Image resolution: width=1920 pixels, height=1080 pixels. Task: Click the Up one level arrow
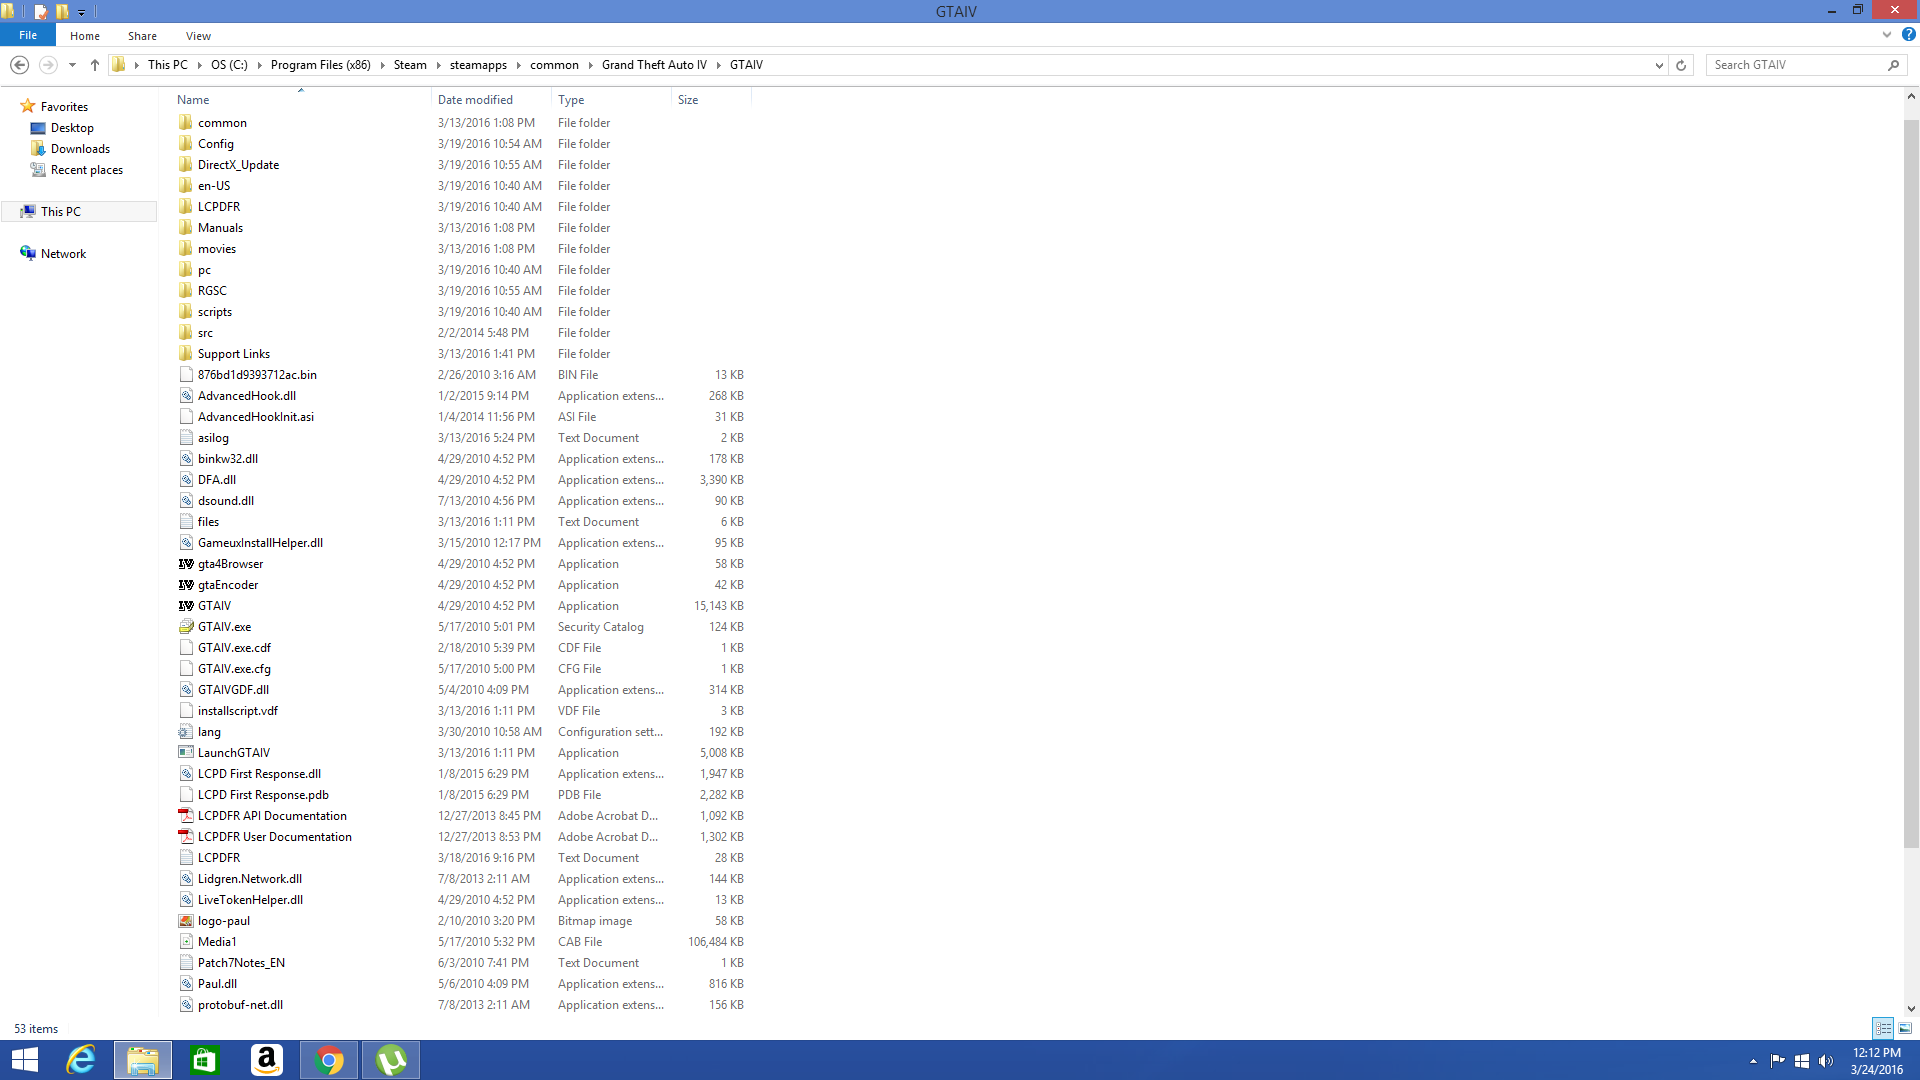tap(95, 65)
